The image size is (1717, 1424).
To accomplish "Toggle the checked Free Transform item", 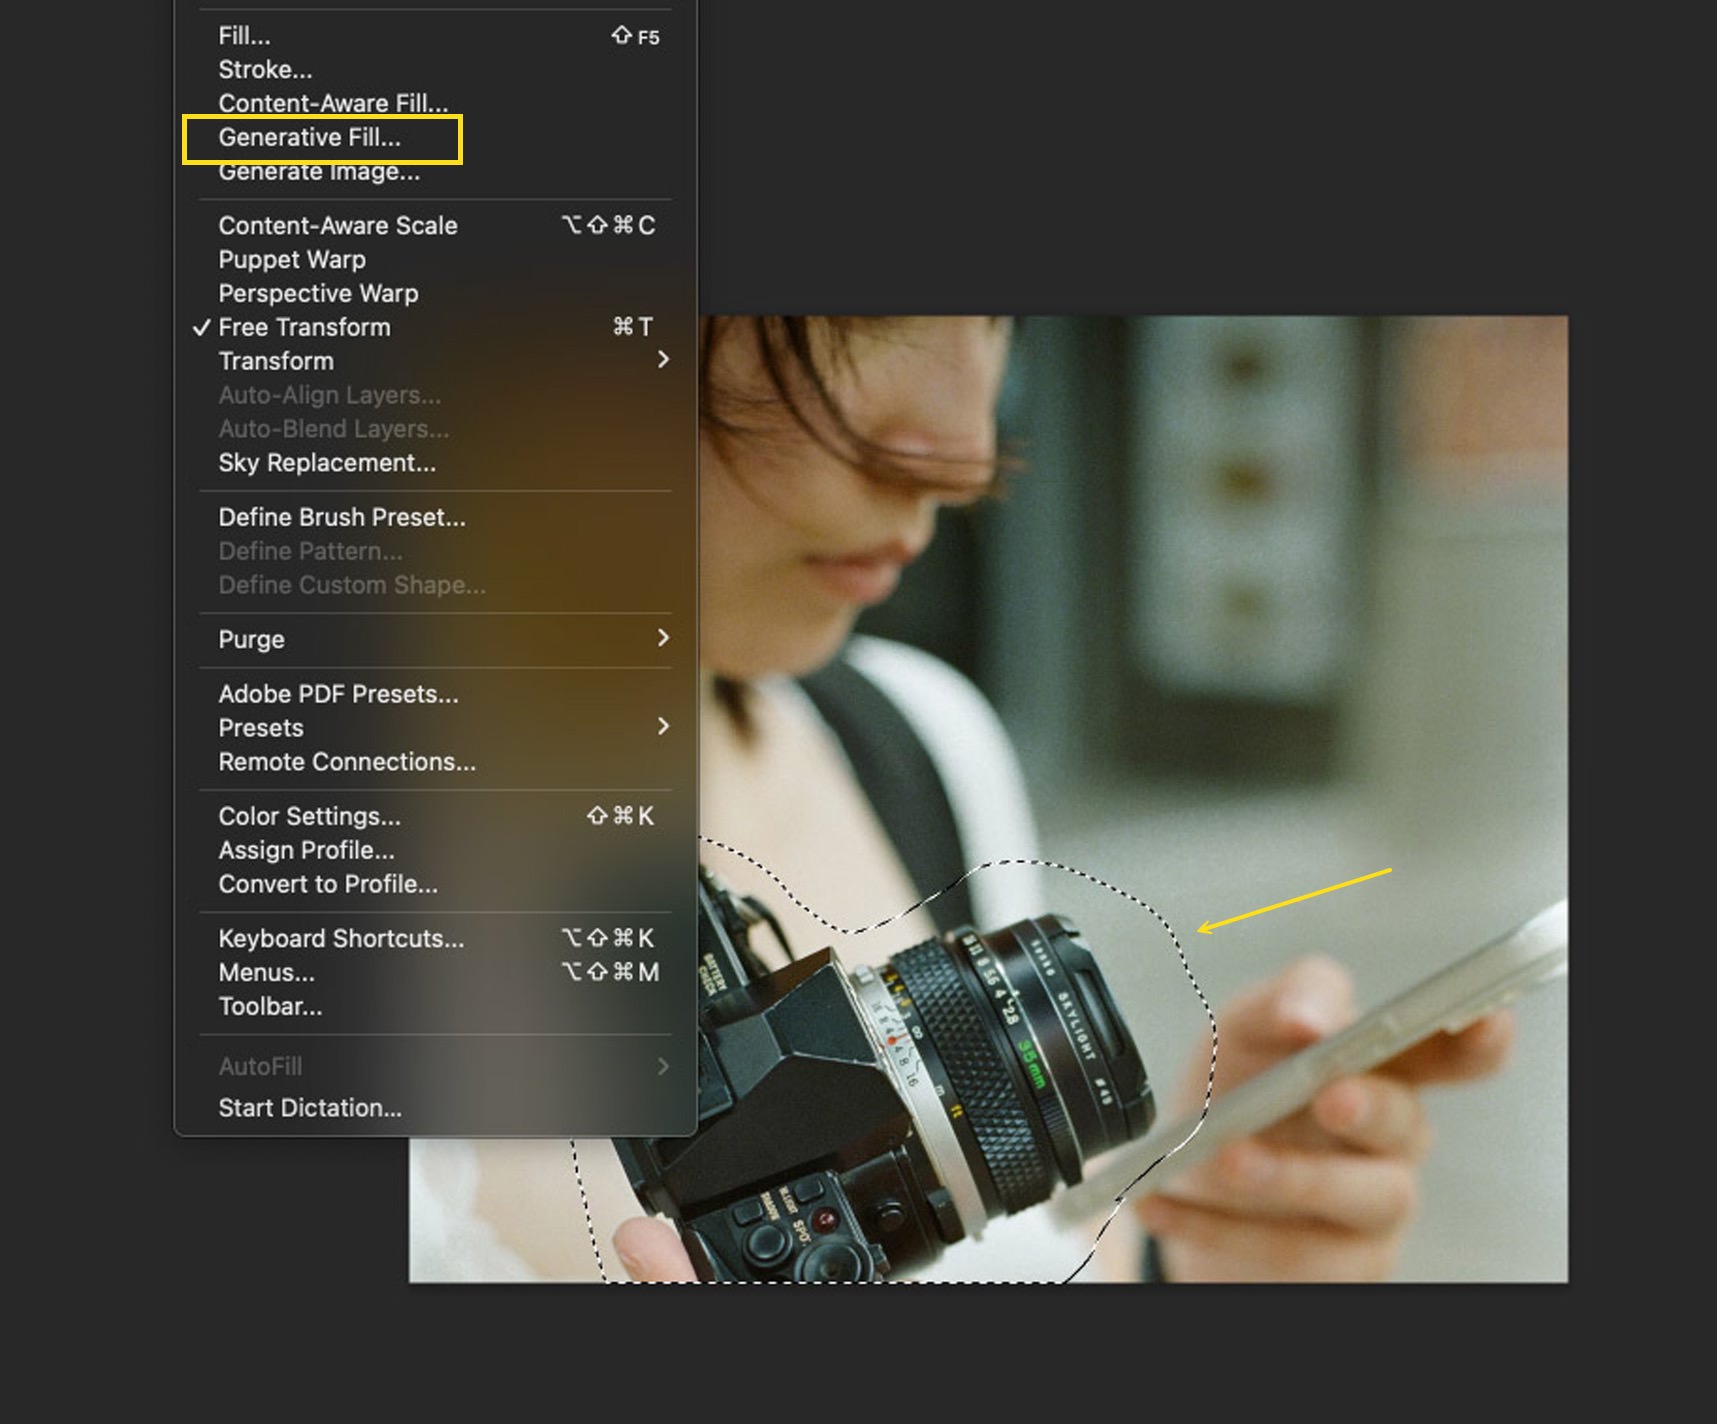I will [304, 328].
